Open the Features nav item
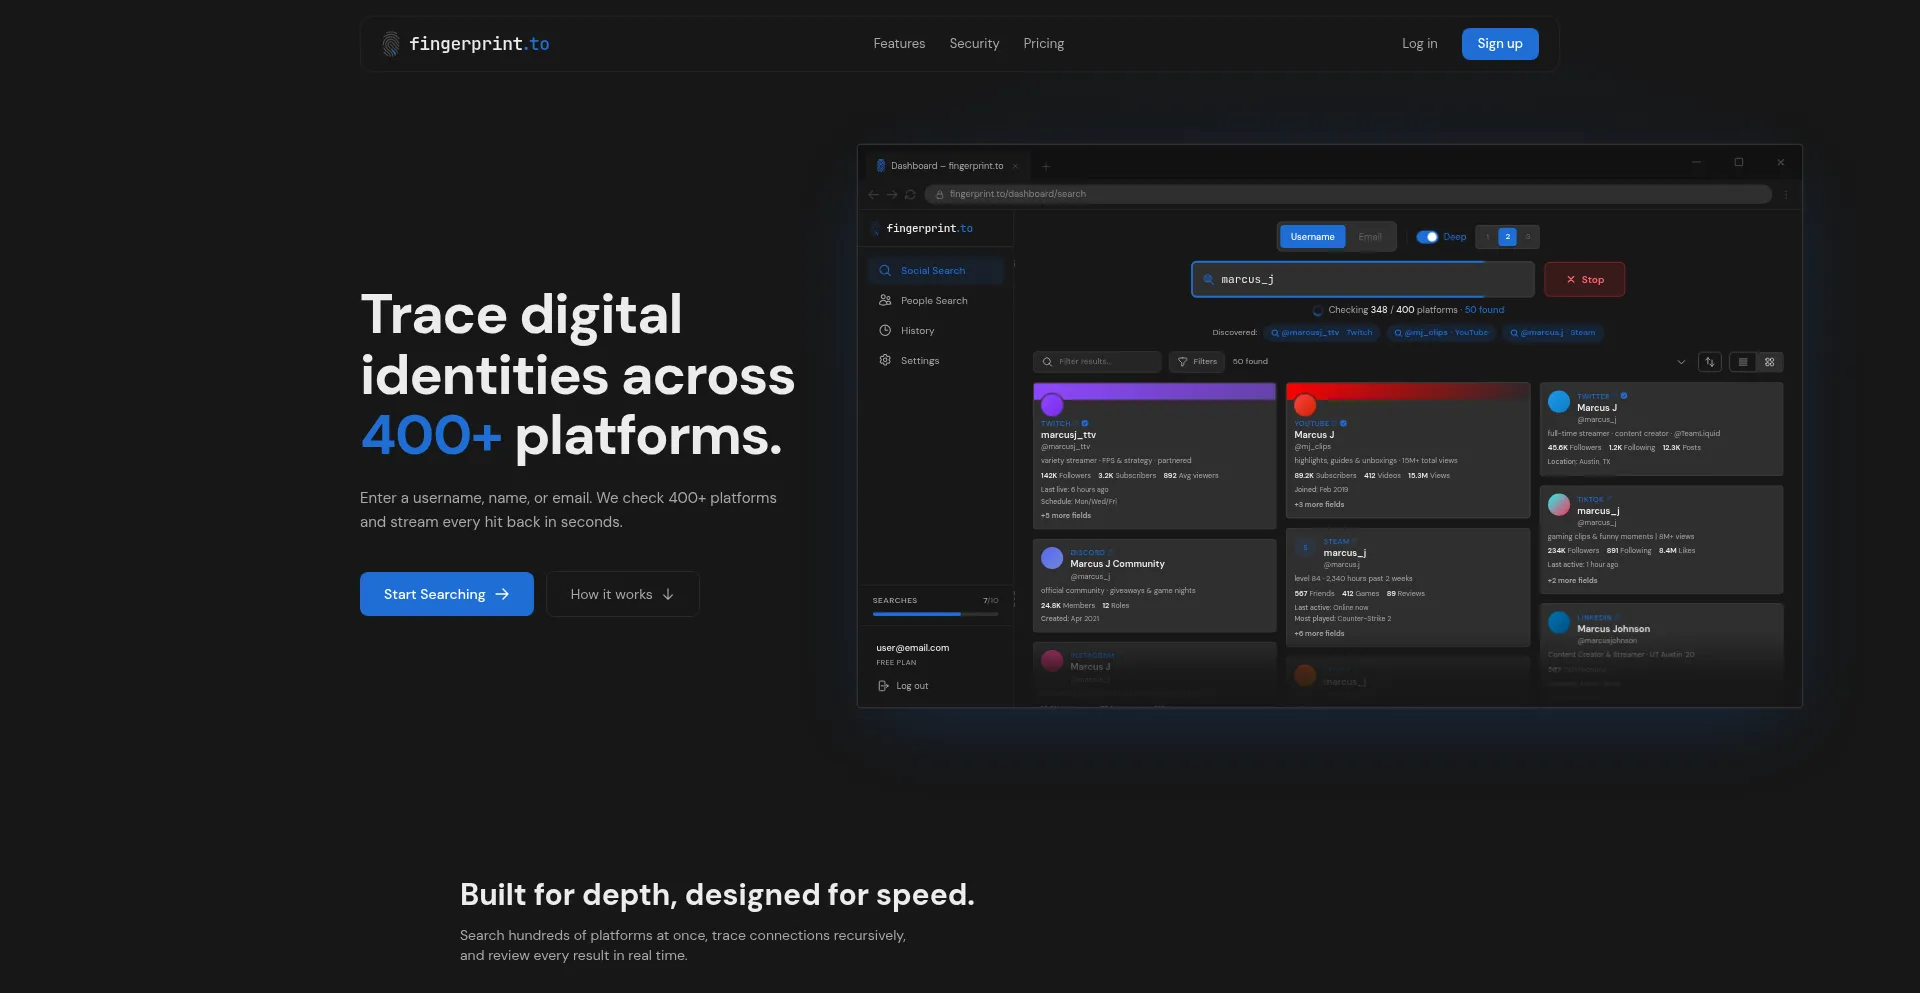Image resolution: width=1920 pixels, height=993 pixels. (x=899, y=44)
